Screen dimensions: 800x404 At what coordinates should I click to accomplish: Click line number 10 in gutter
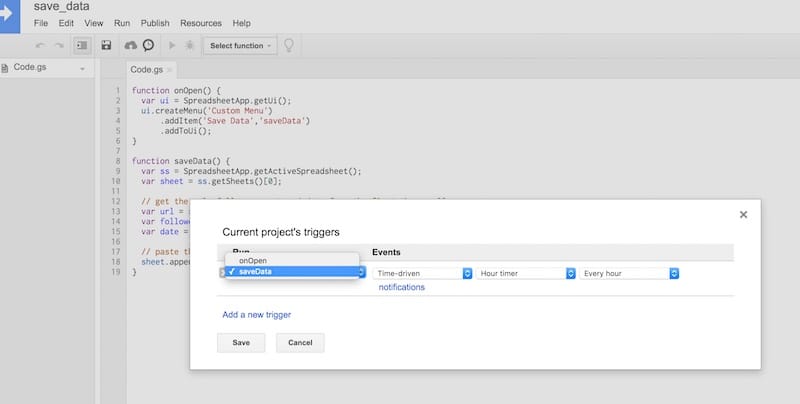point(115,181)
